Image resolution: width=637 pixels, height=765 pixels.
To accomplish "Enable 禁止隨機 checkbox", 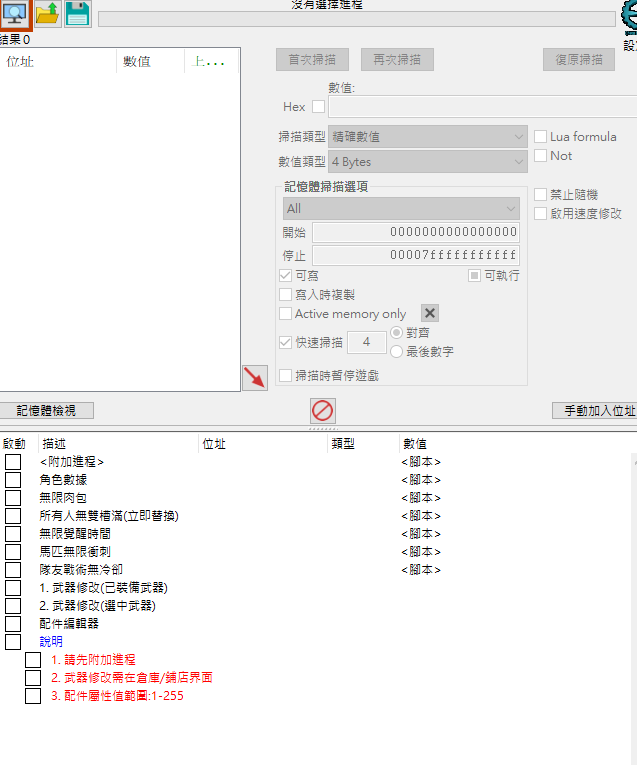I will pos(540,195).
